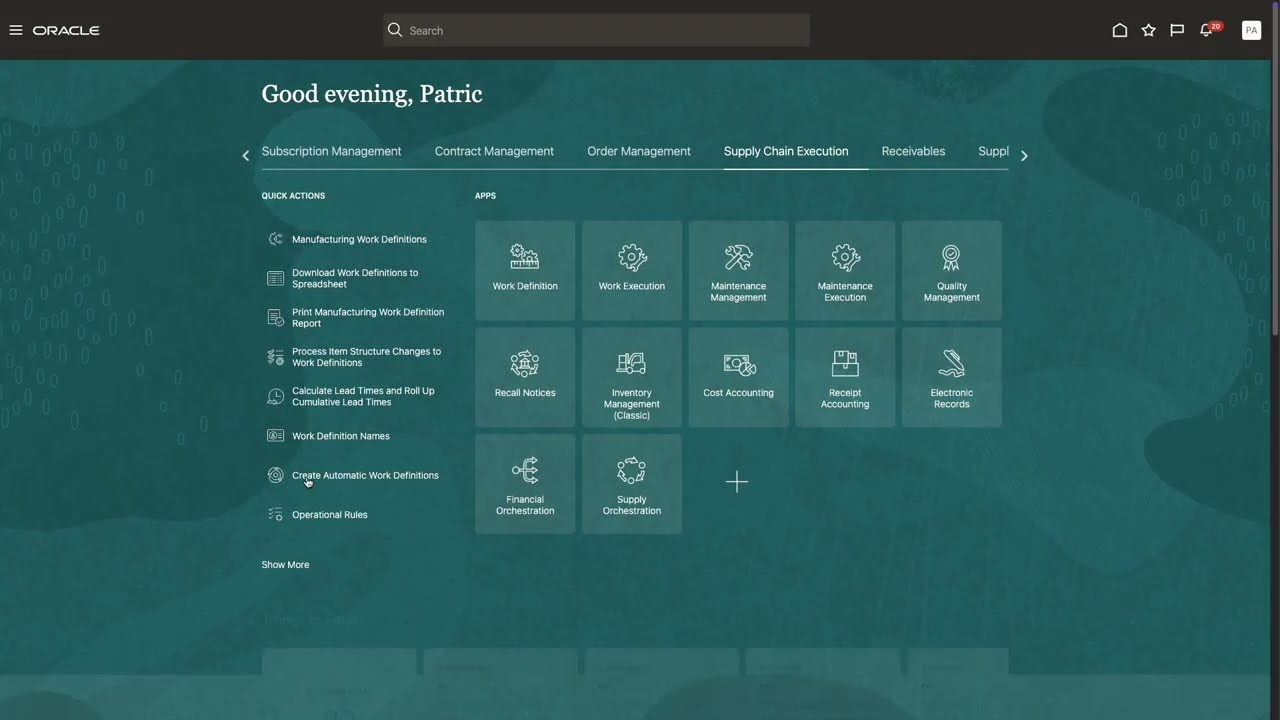Switch to the Order Management tab
The image size is (1280, 720).
point(638,151)
